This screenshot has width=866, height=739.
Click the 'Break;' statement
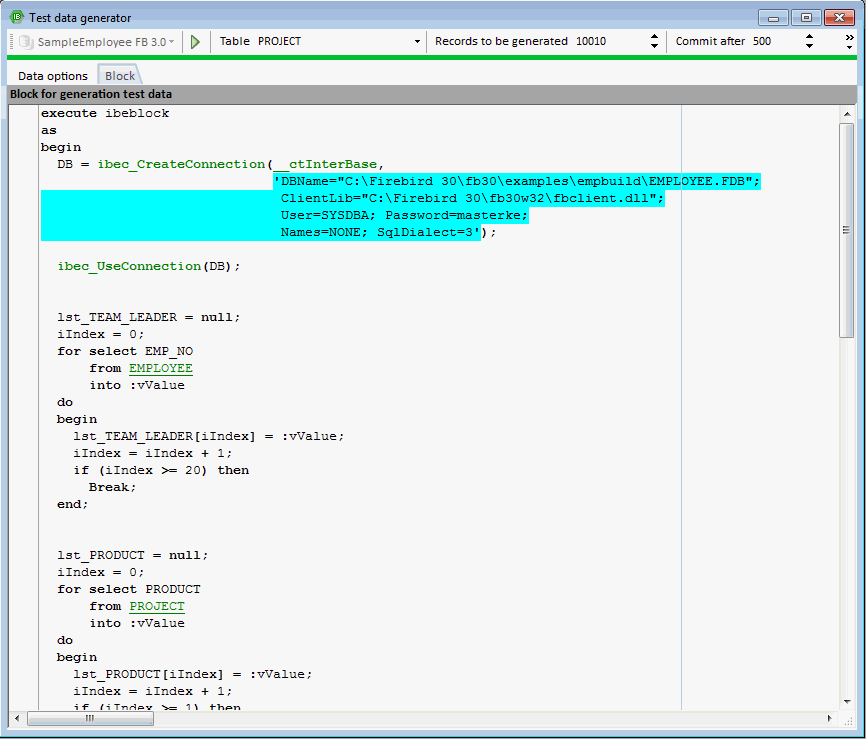pyautogui.click(x=112, y=488)
